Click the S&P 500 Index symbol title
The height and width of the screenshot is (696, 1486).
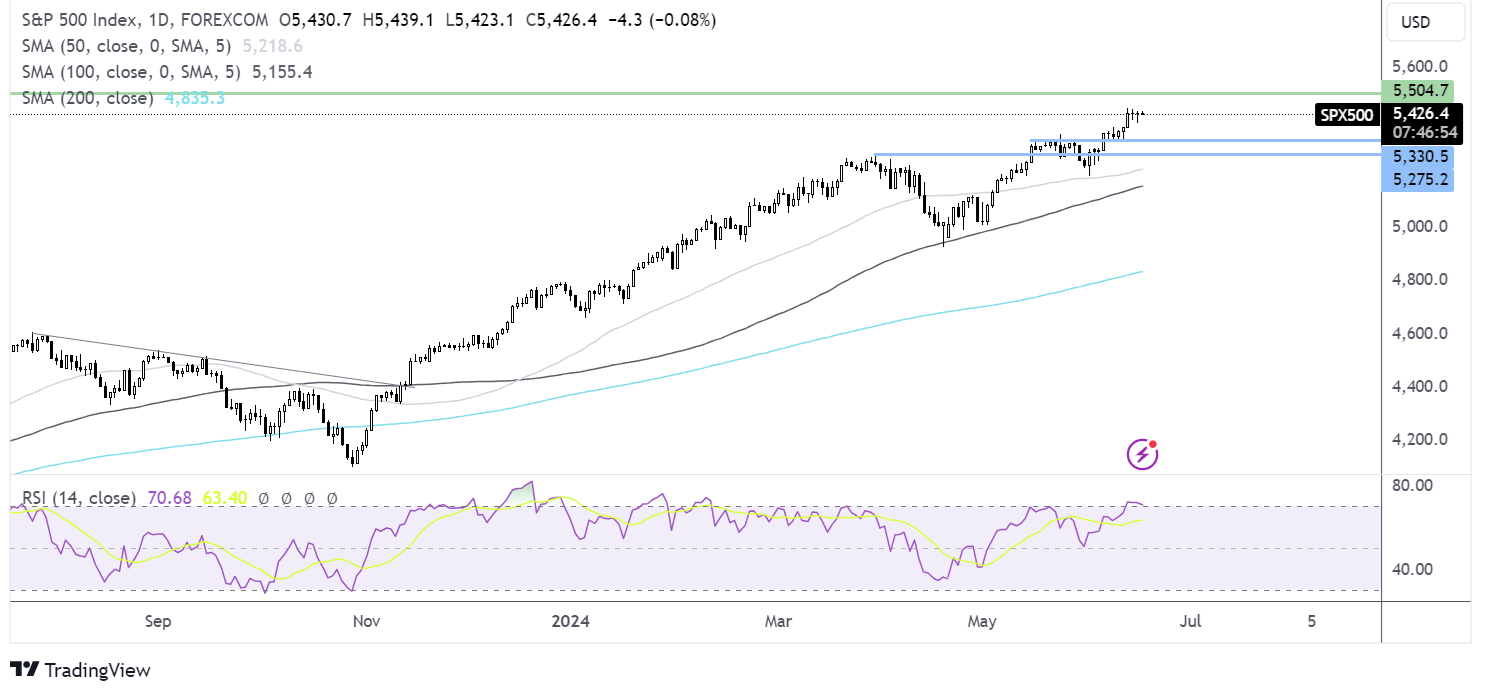coord(143,20)
